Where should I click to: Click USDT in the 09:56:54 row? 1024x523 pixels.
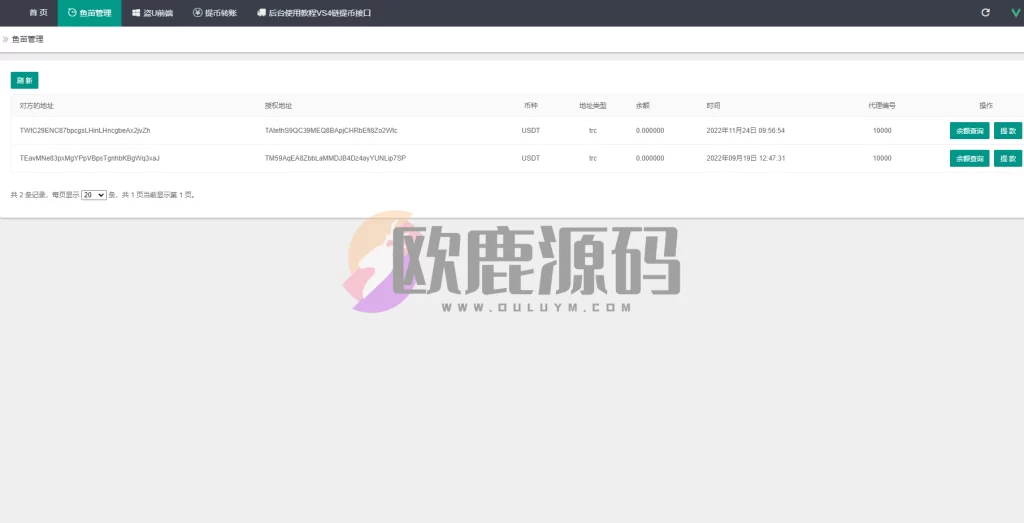pos(531,131)
